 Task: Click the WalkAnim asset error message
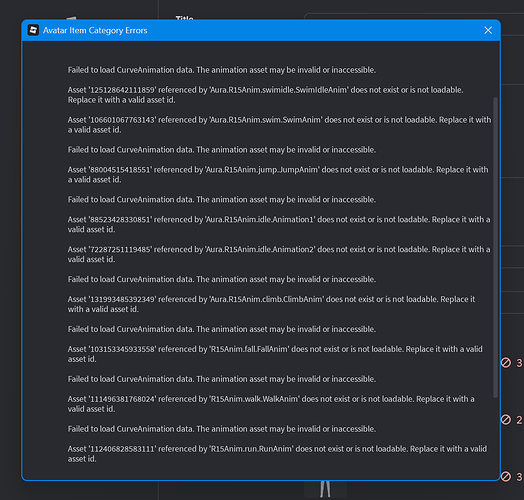[x=271, y=404]
